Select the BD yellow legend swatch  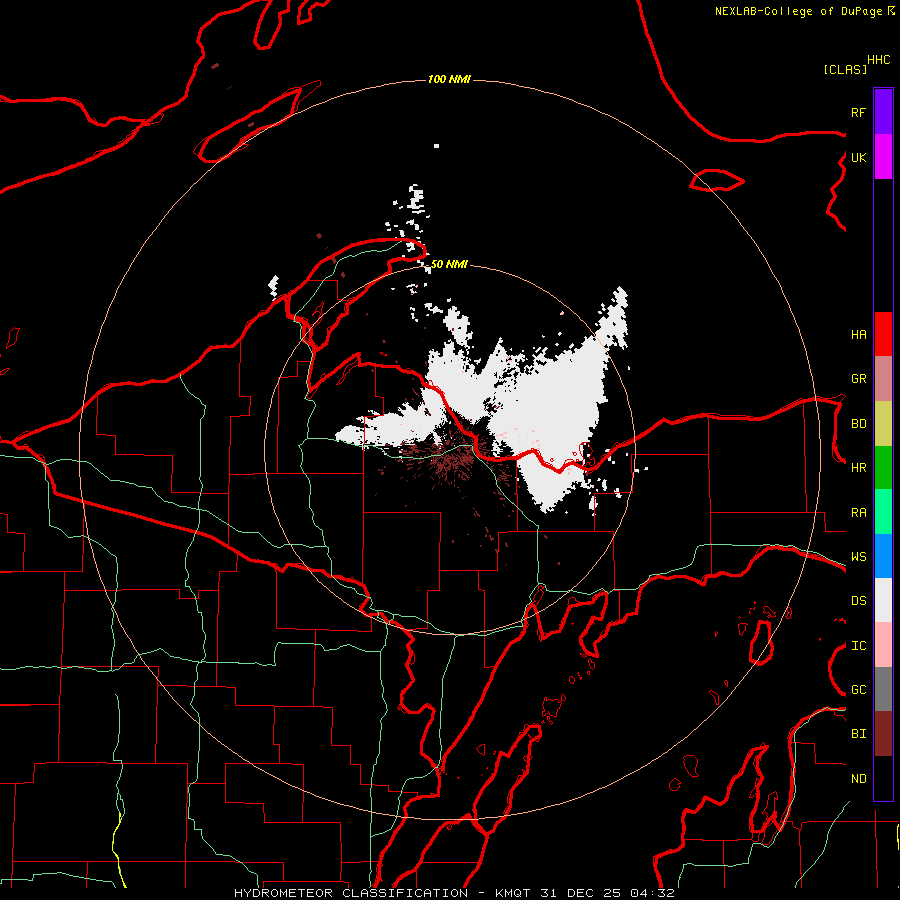coord(883,424)
